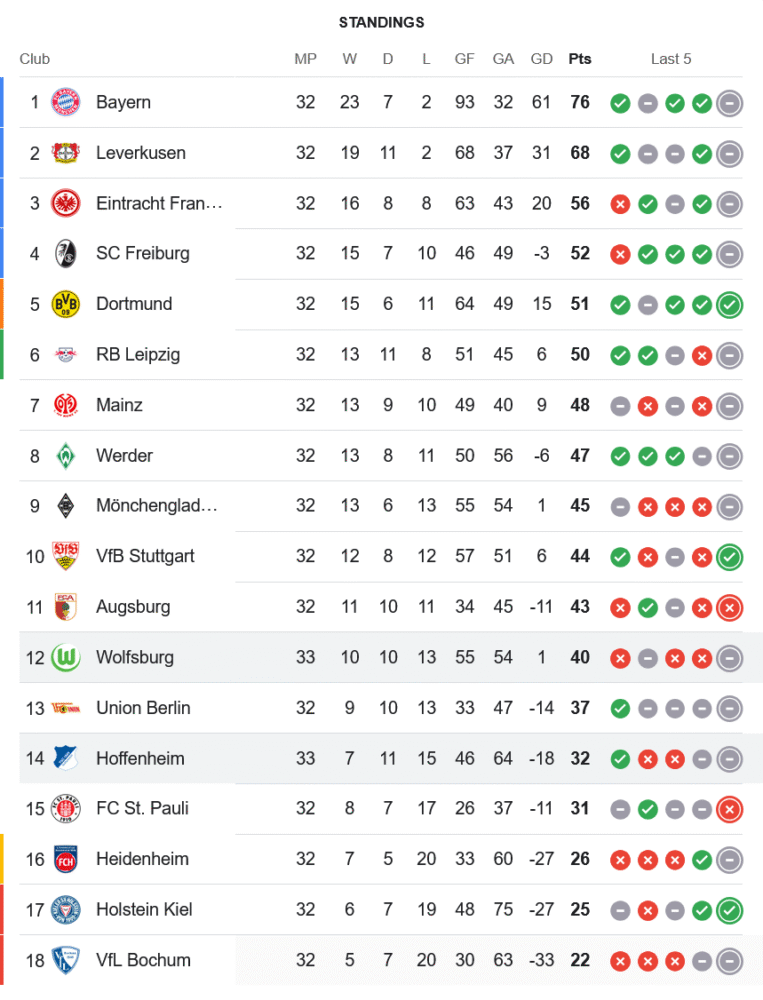This screenshot has height=1000, width=763.
Task: Sort standings by Pts column header
Action: pyautogui.click(x=580, y=59)
